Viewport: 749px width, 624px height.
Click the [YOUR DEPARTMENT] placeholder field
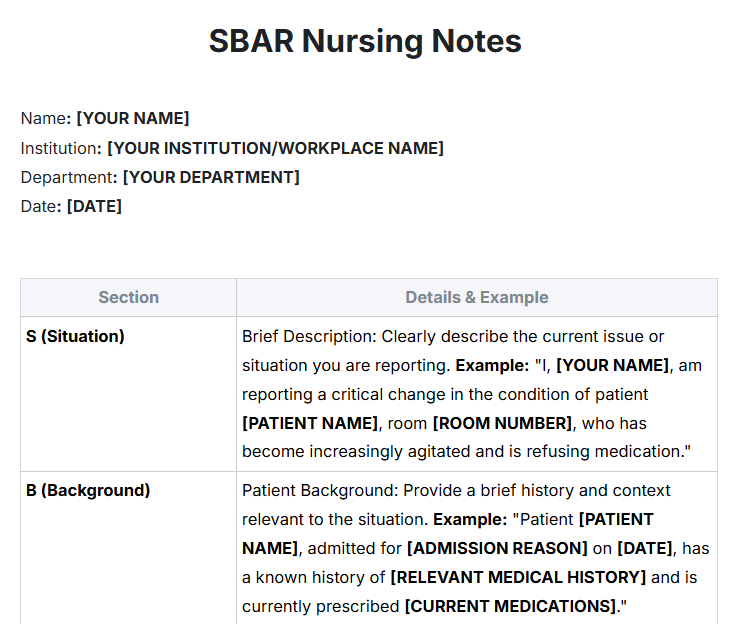[211, 177]
